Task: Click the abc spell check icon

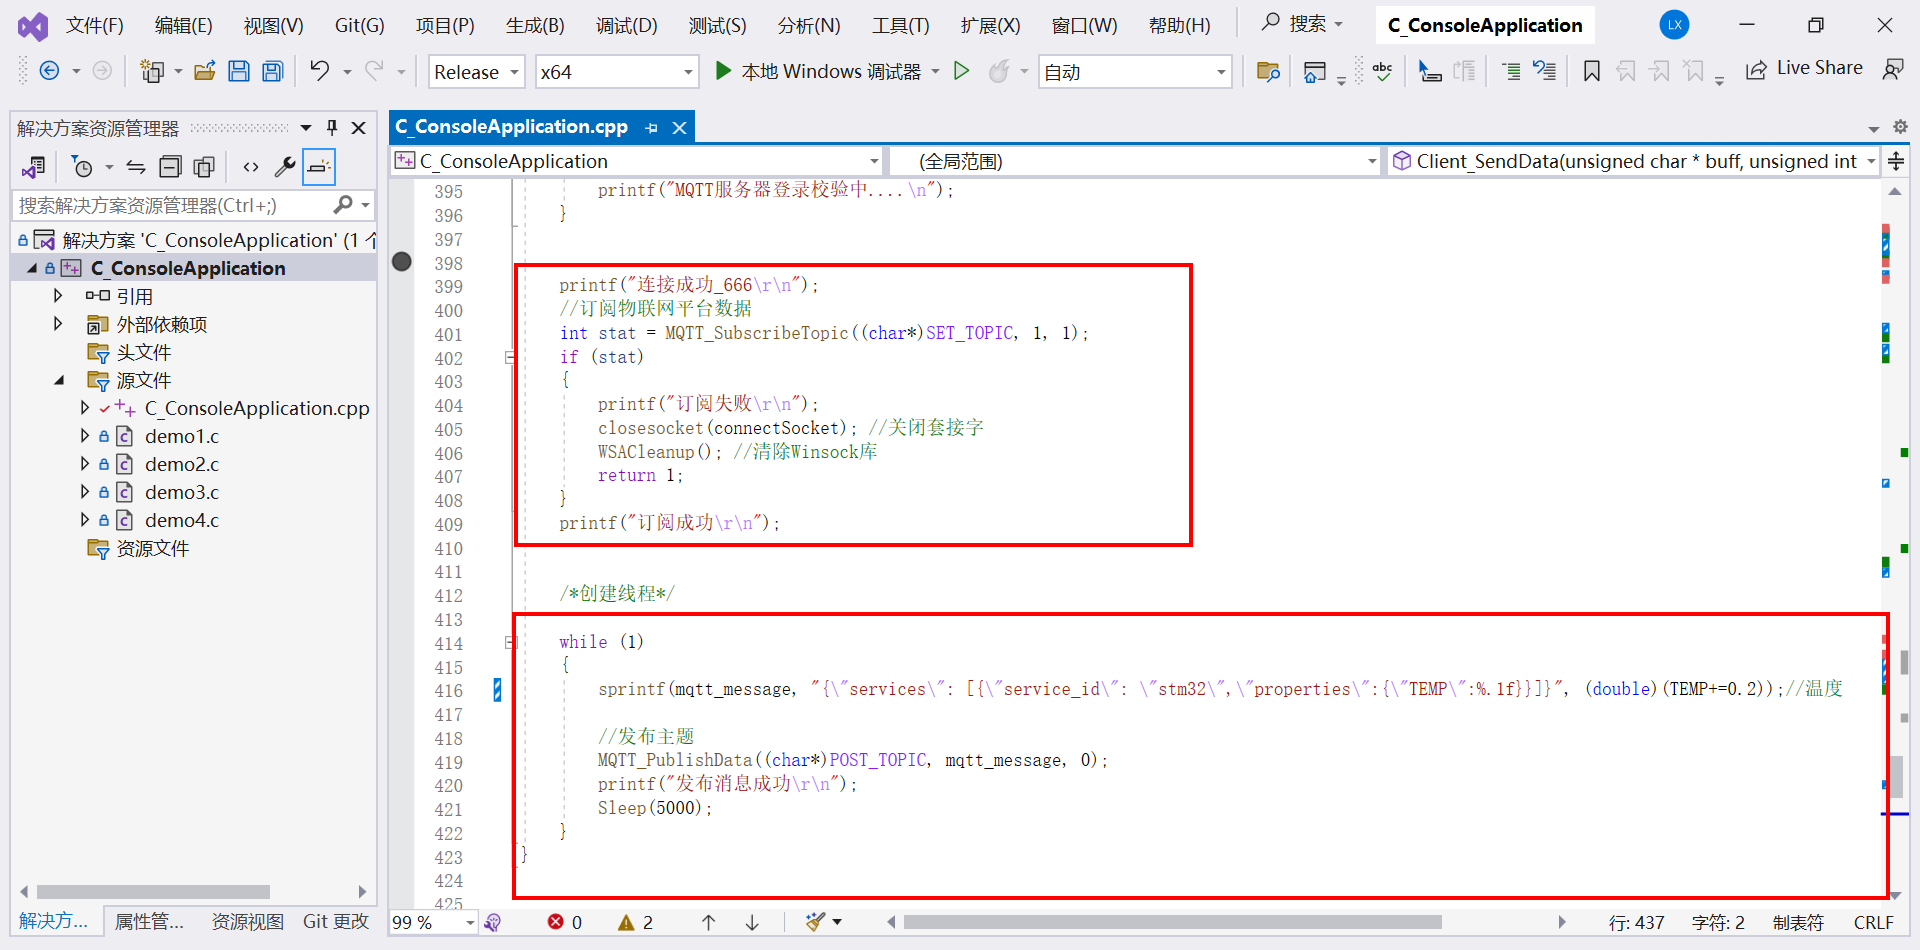Action: (x=1382, y=71)
